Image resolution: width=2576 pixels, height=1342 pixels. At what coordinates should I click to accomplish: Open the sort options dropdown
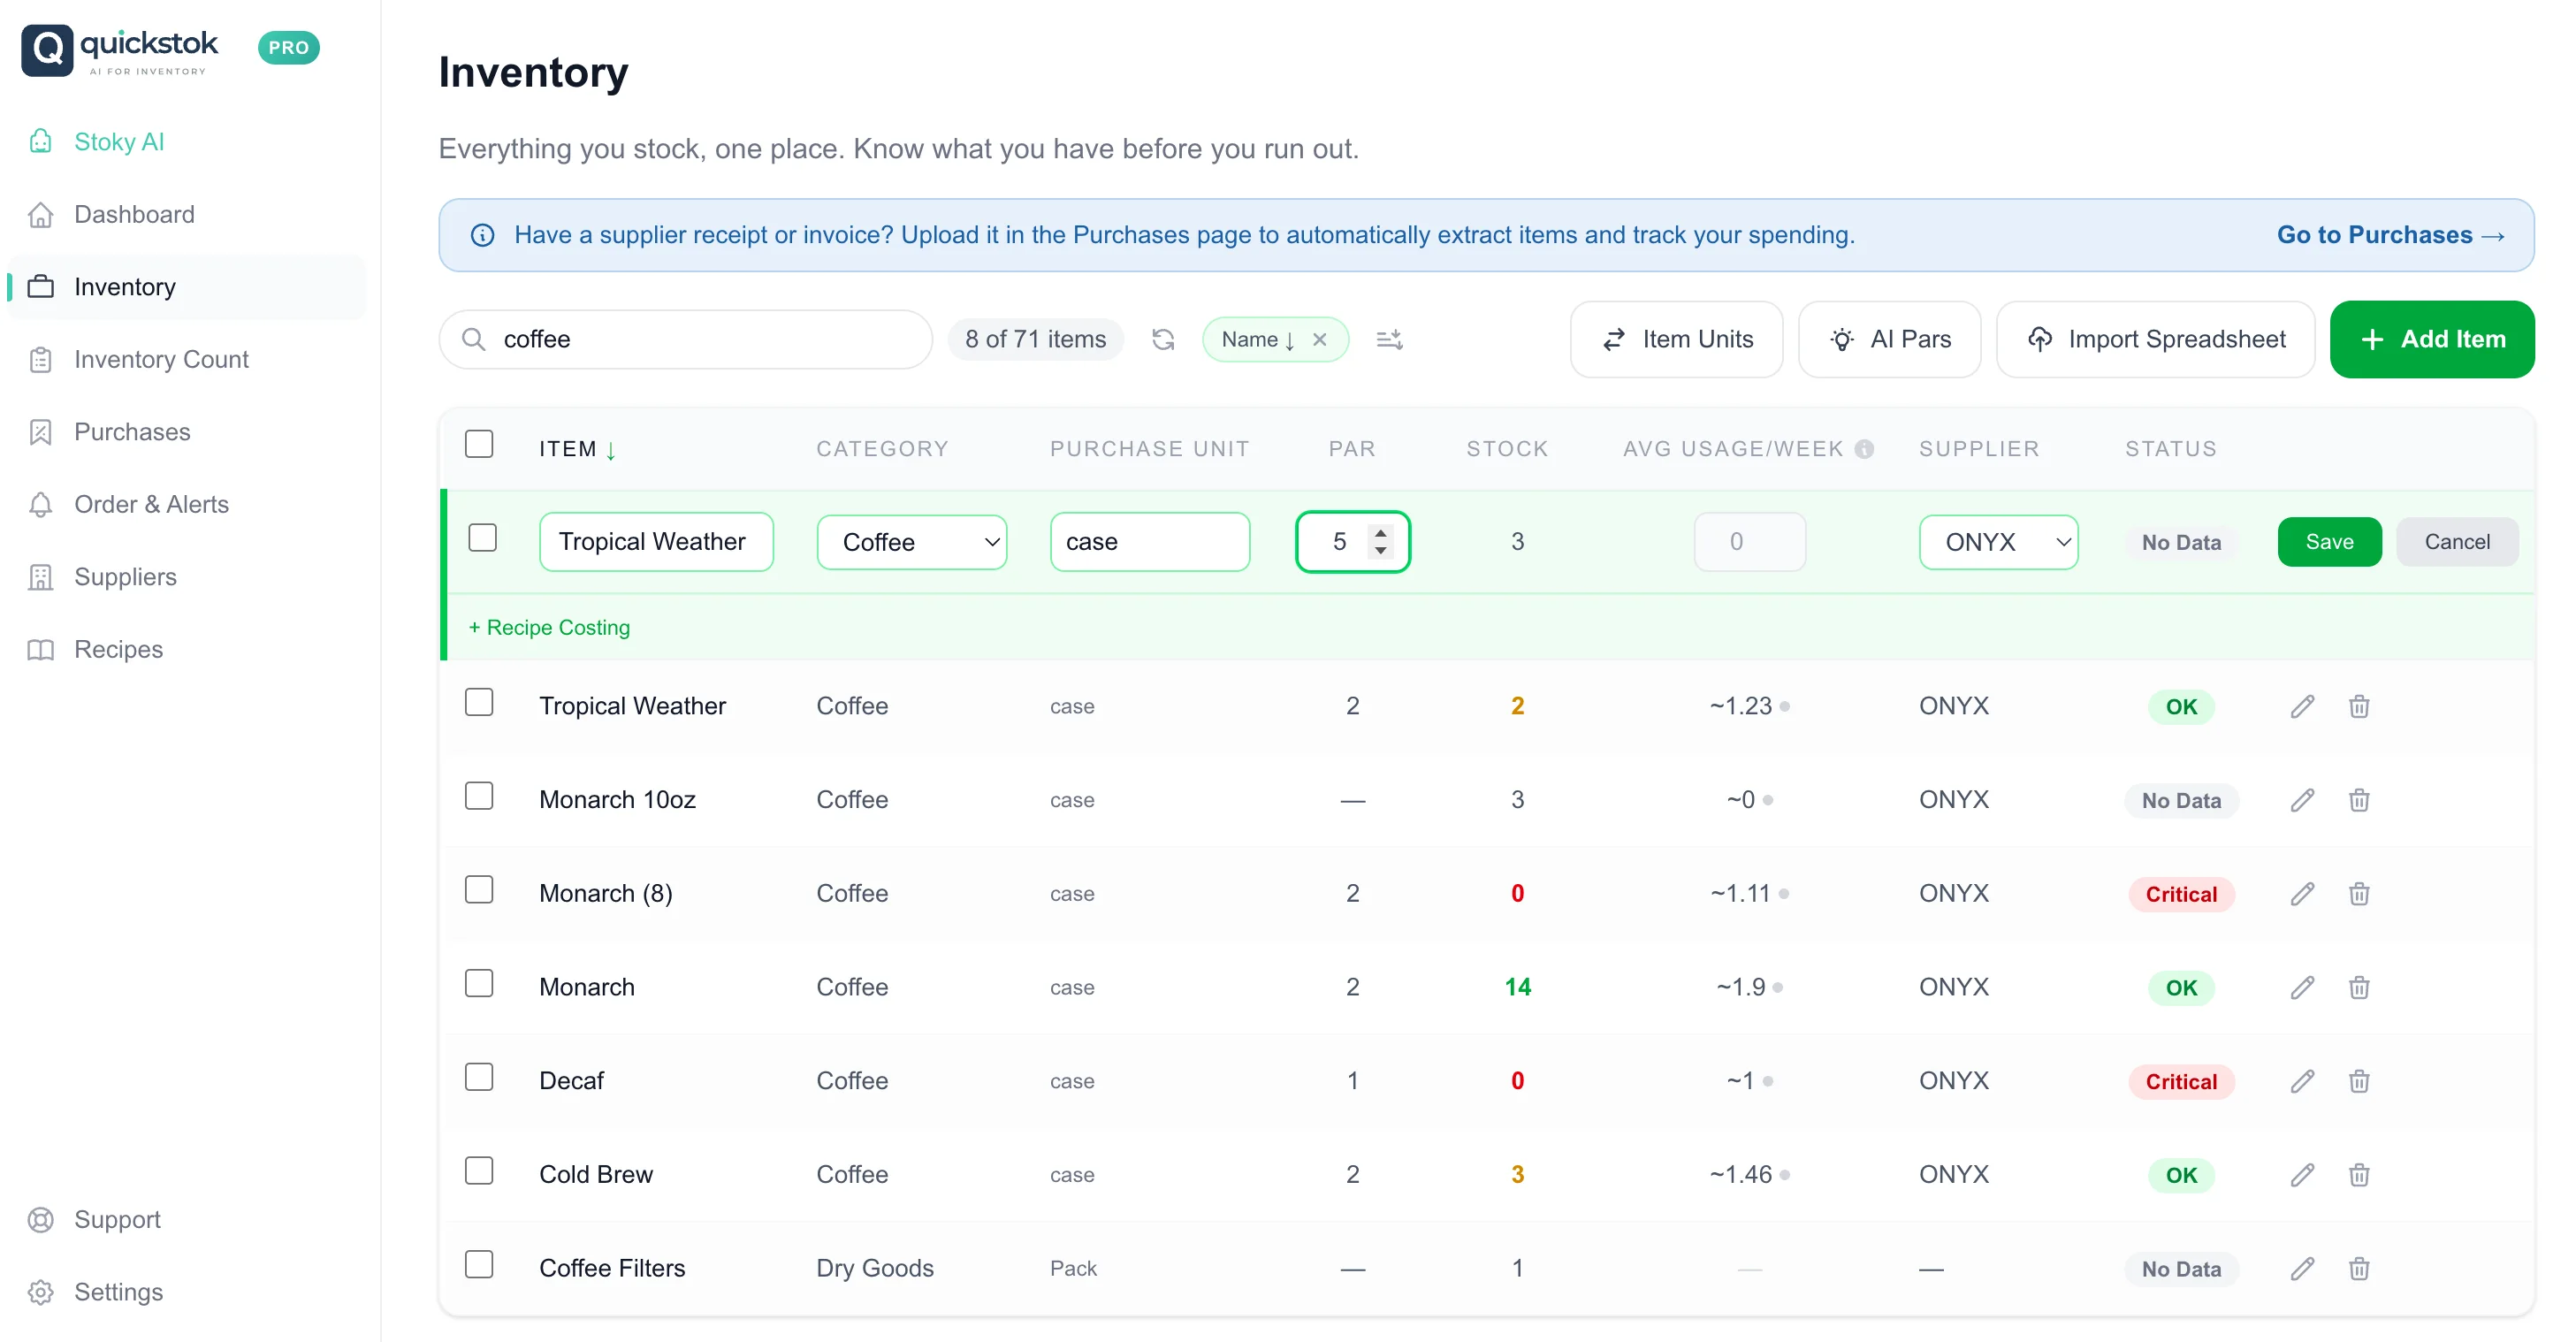pos(1389,339)
